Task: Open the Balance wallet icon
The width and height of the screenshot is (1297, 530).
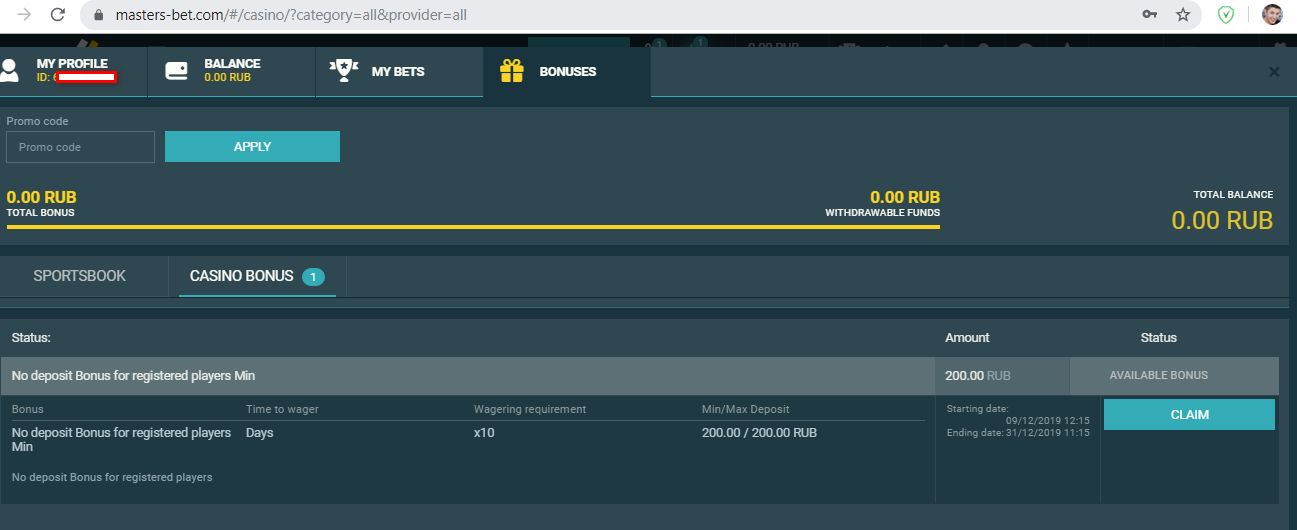Action: pos(177,71)
